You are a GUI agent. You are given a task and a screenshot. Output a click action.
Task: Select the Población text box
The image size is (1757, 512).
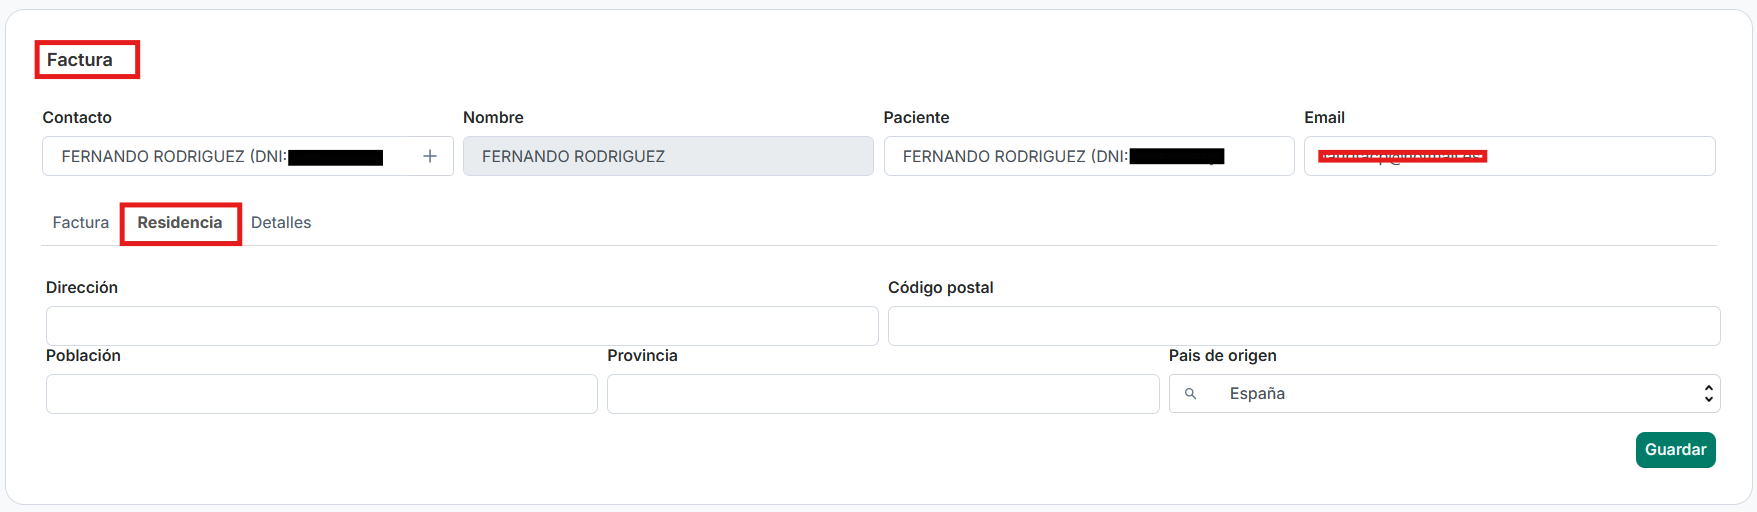click(321, 394)
